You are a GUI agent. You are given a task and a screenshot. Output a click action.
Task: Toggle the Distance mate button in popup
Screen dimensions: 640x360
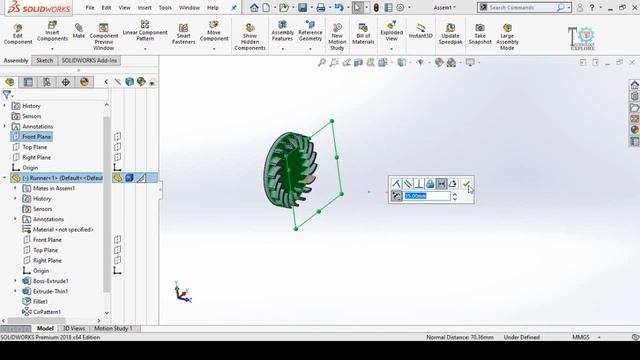pos(441,184)
